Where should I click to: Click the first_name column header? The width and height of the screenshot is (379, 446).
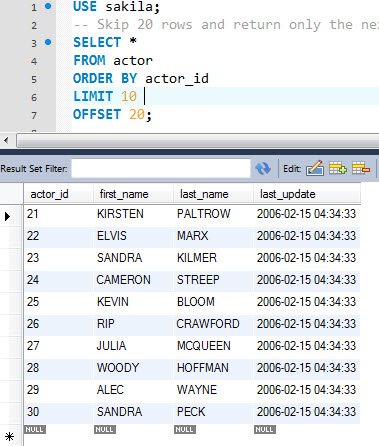133,194
